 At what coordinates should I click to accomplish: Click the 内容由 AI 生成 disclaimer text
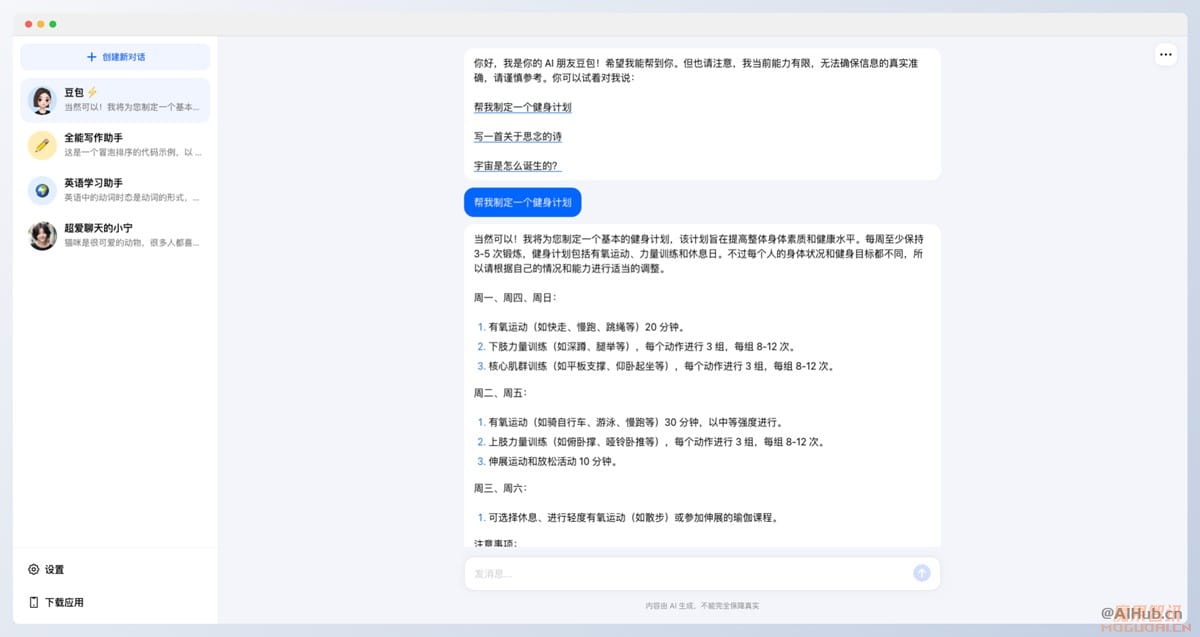(702, 605)
